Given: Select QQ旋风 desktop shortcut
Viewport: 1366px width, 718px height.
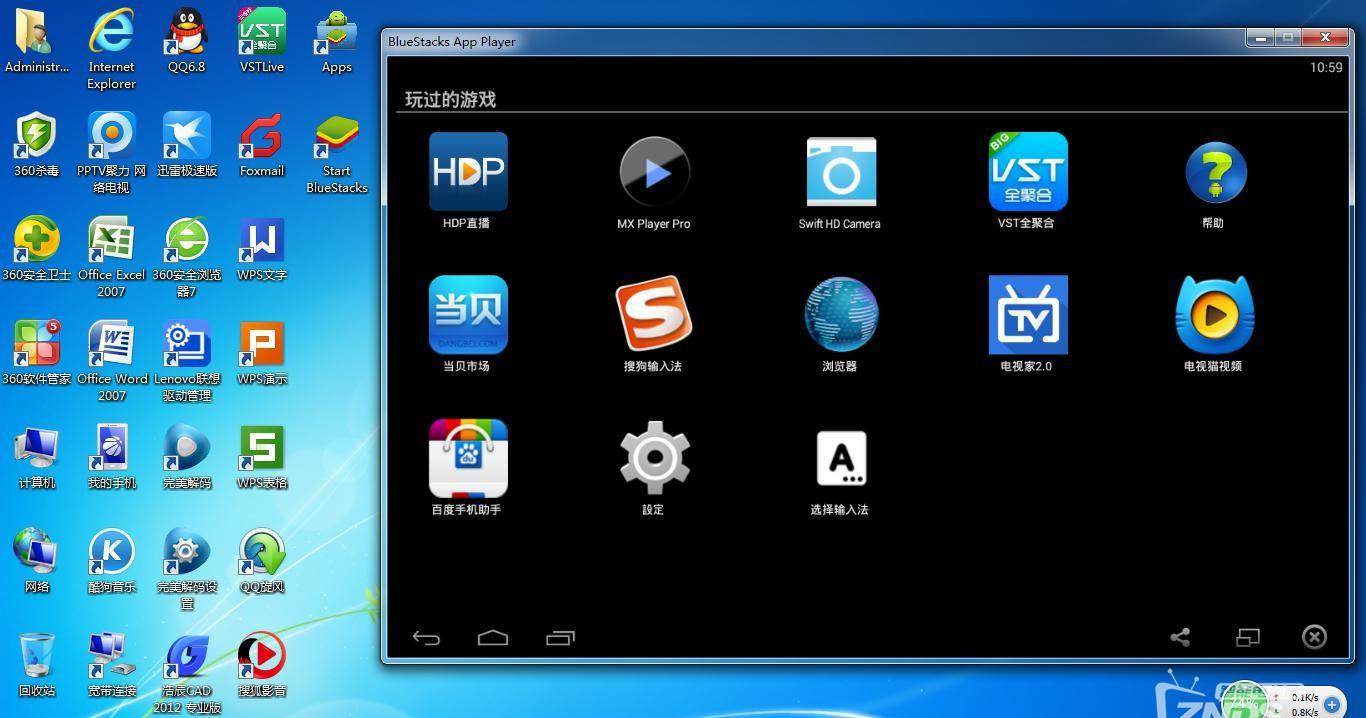Looking at the screenshot, I should [262, 560].
